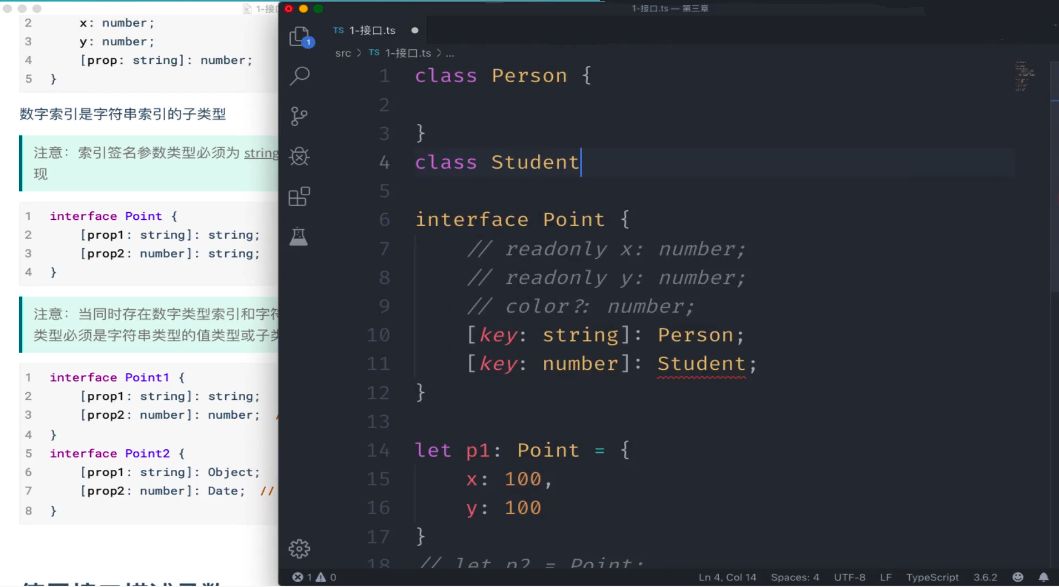Click the 3.6.2 TypeScript version

tap(984, 577)
